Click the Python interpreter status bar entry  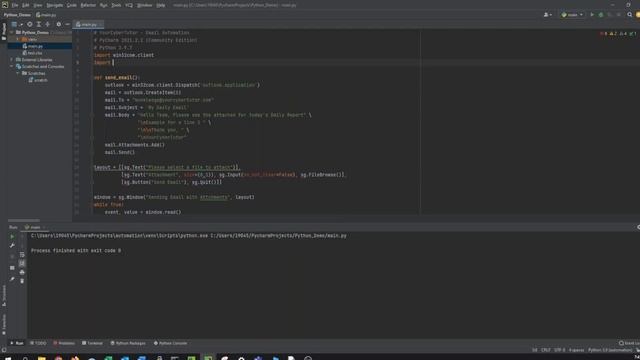click(x=610, y=350)
